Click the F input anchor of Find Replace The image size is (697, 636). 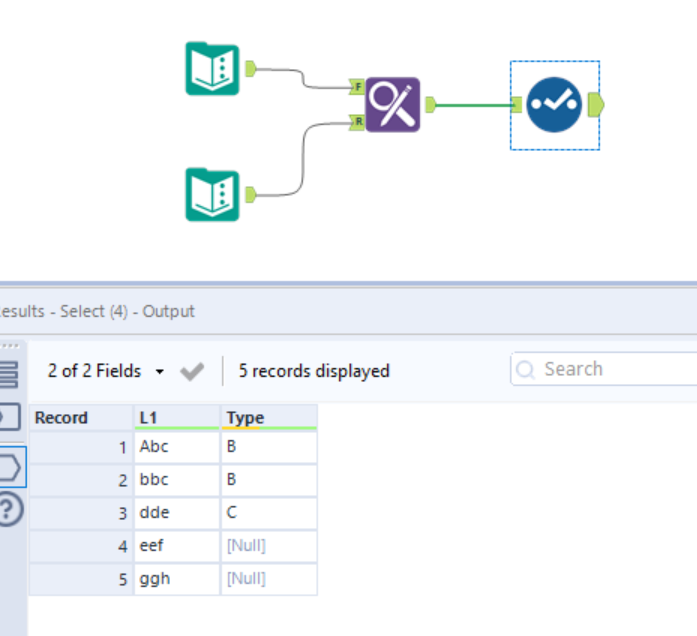357,87
